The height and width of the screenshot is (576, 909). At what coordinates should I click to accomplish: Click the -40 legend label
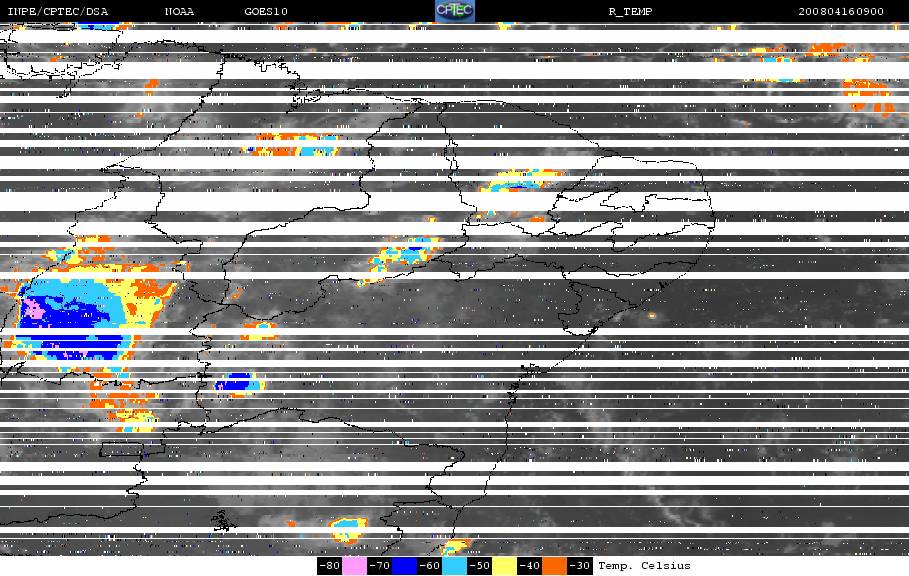[529, 566]
